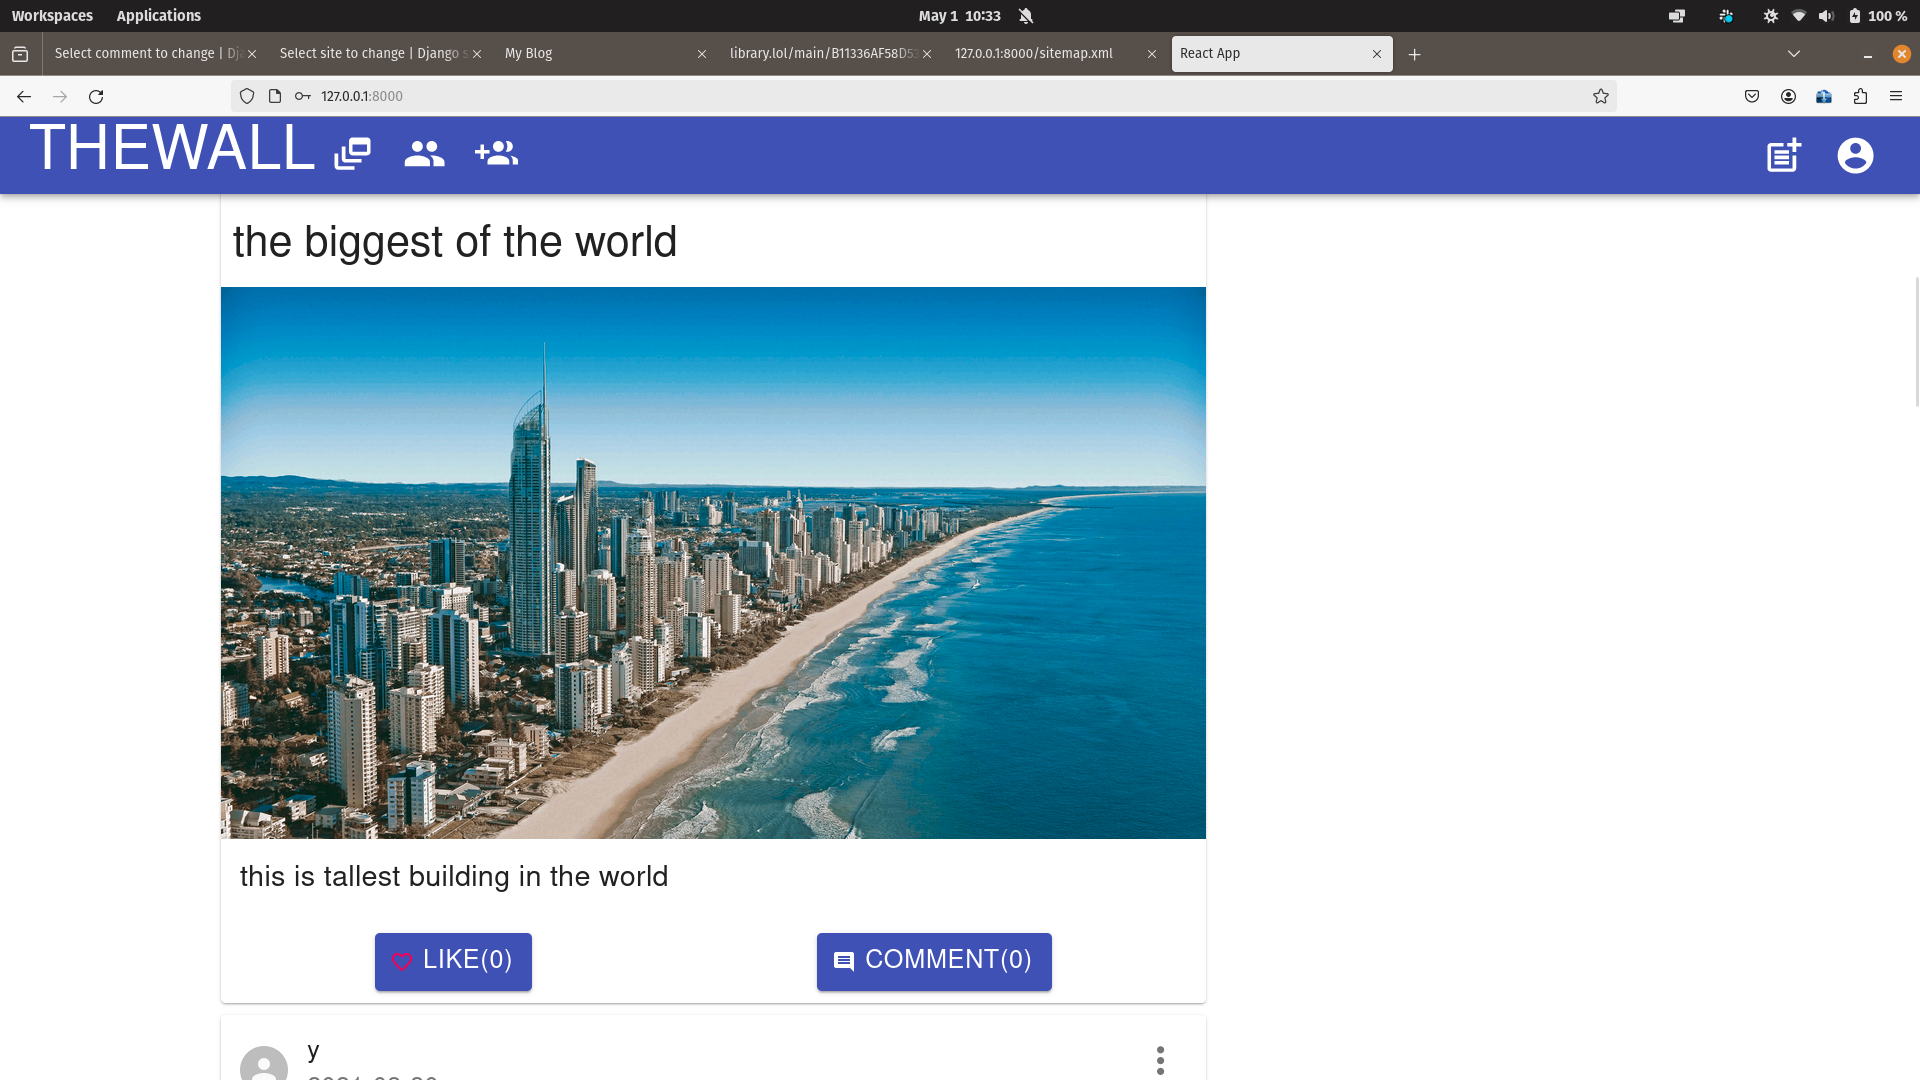1920x1080 pixels.
Task: Go back with browser back arrow
Action: (x=24, y=96)
